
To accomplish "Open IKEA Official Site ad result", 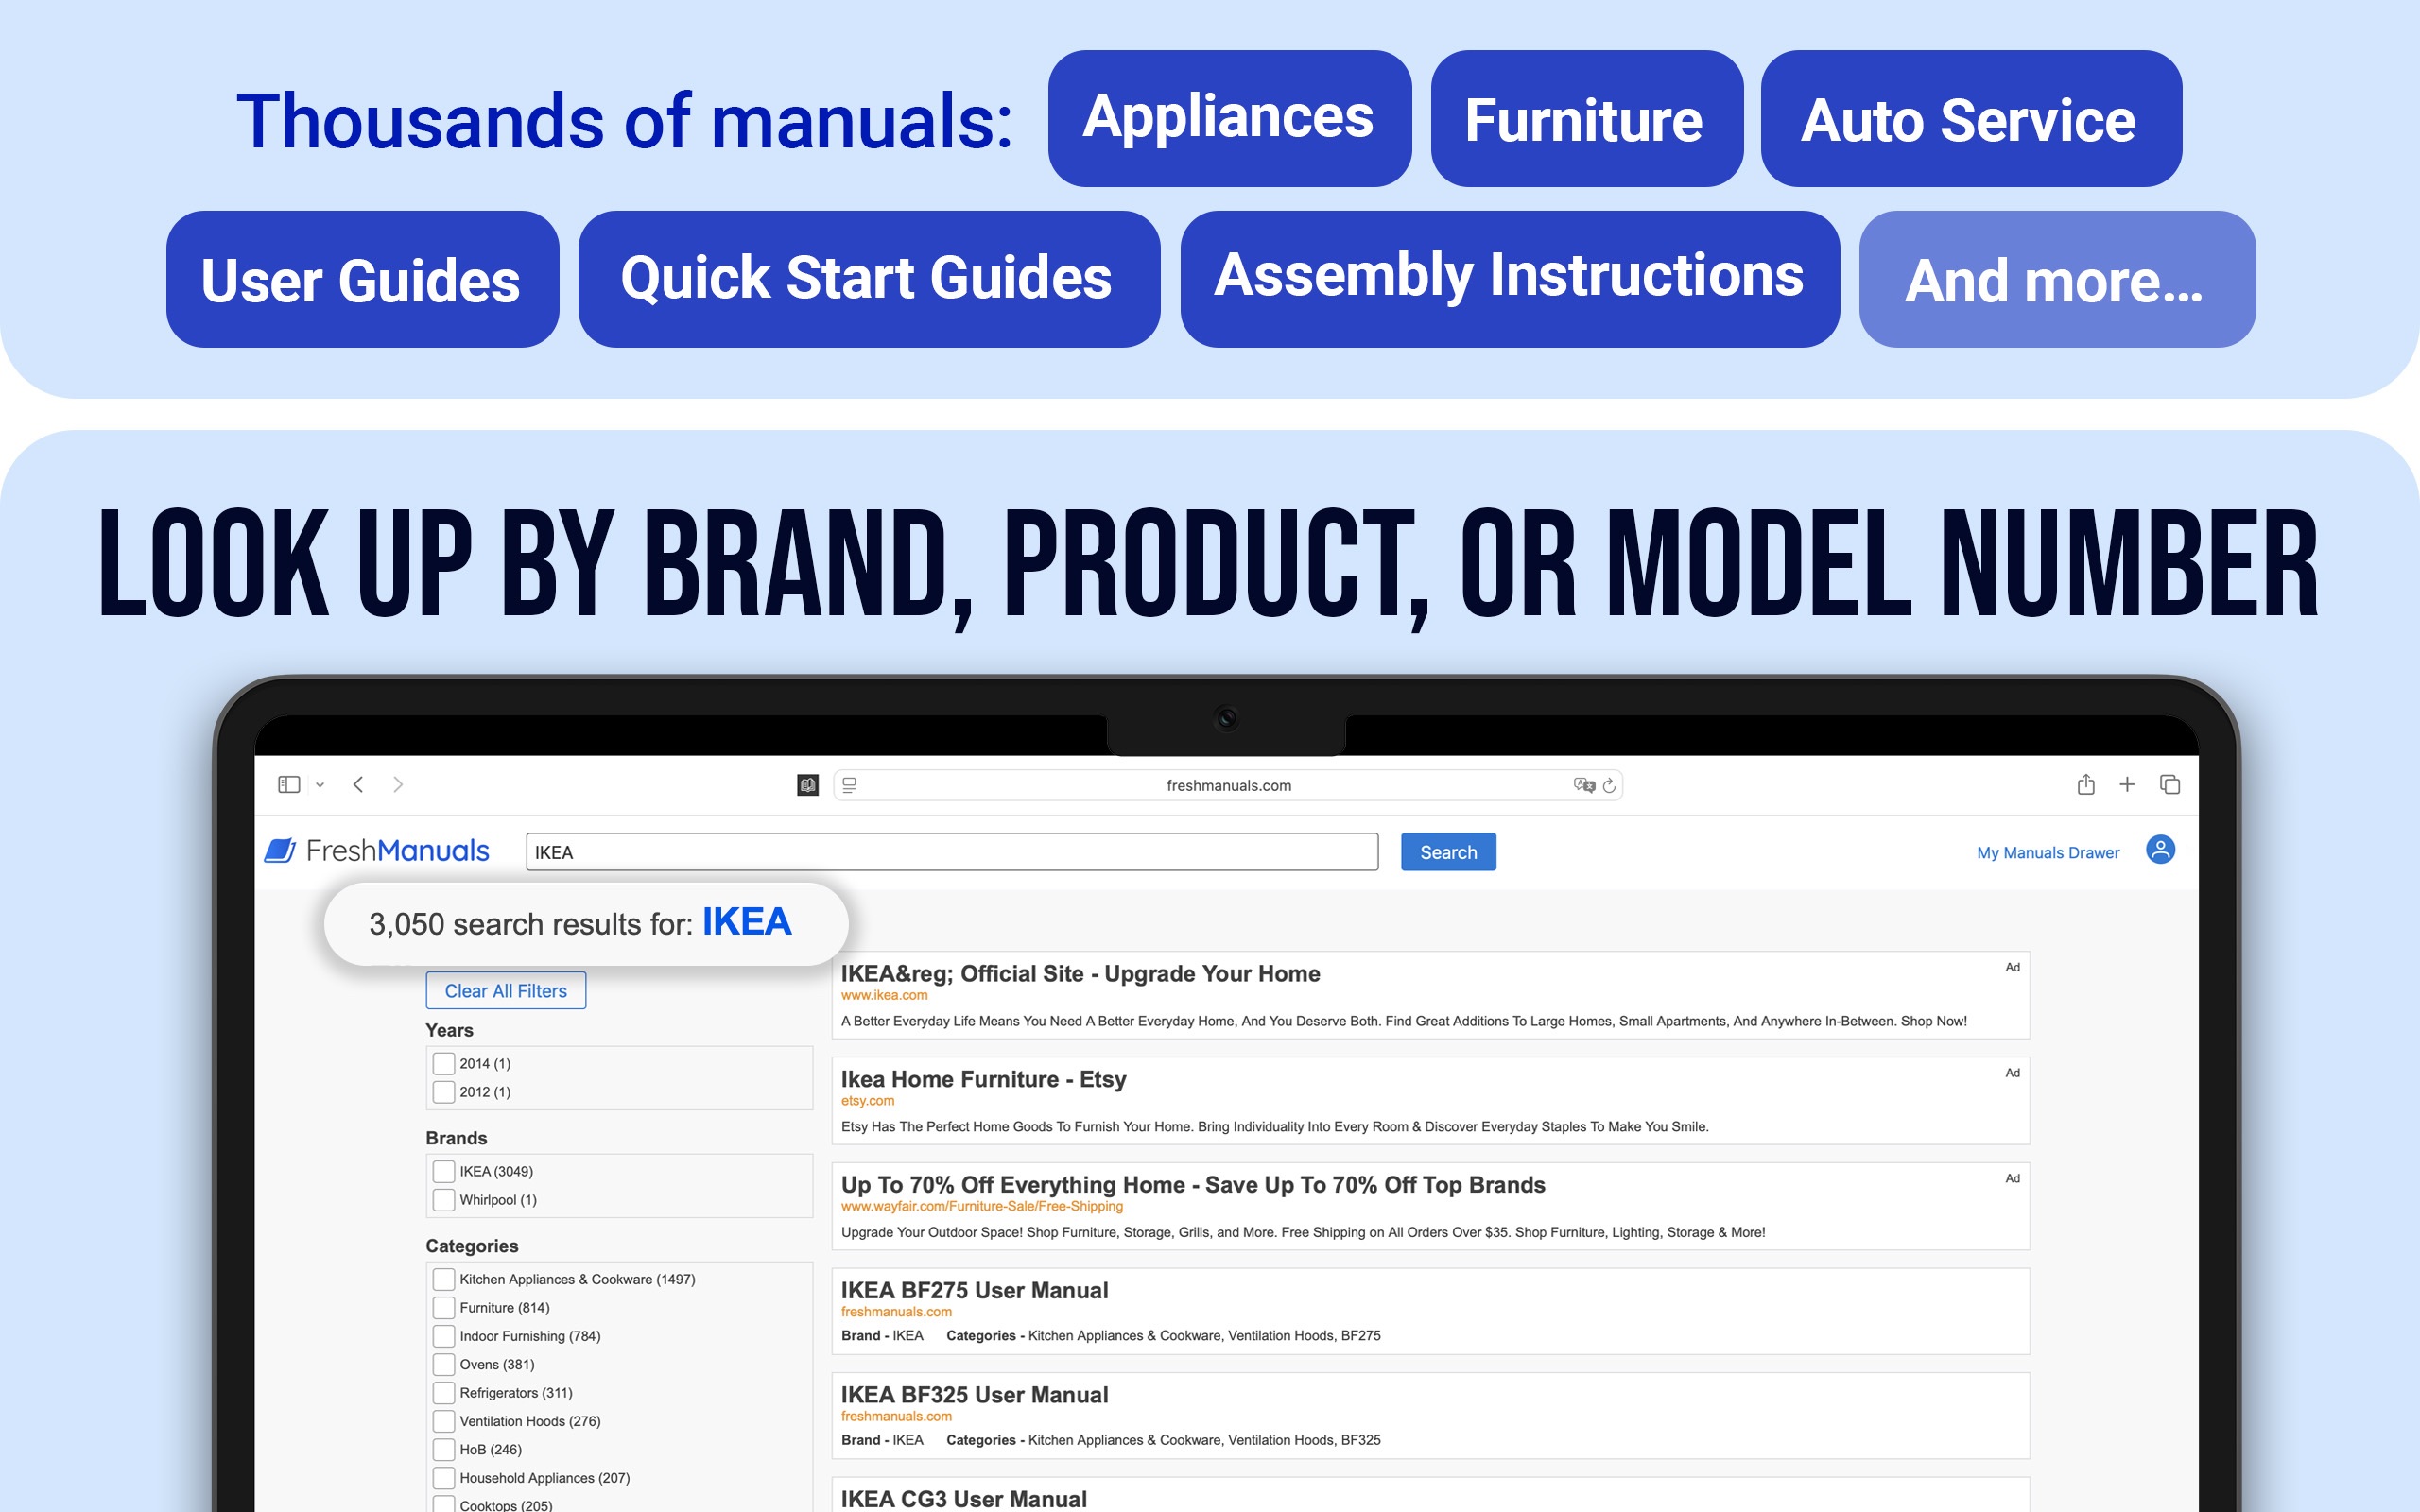I will pos(1080,973).
